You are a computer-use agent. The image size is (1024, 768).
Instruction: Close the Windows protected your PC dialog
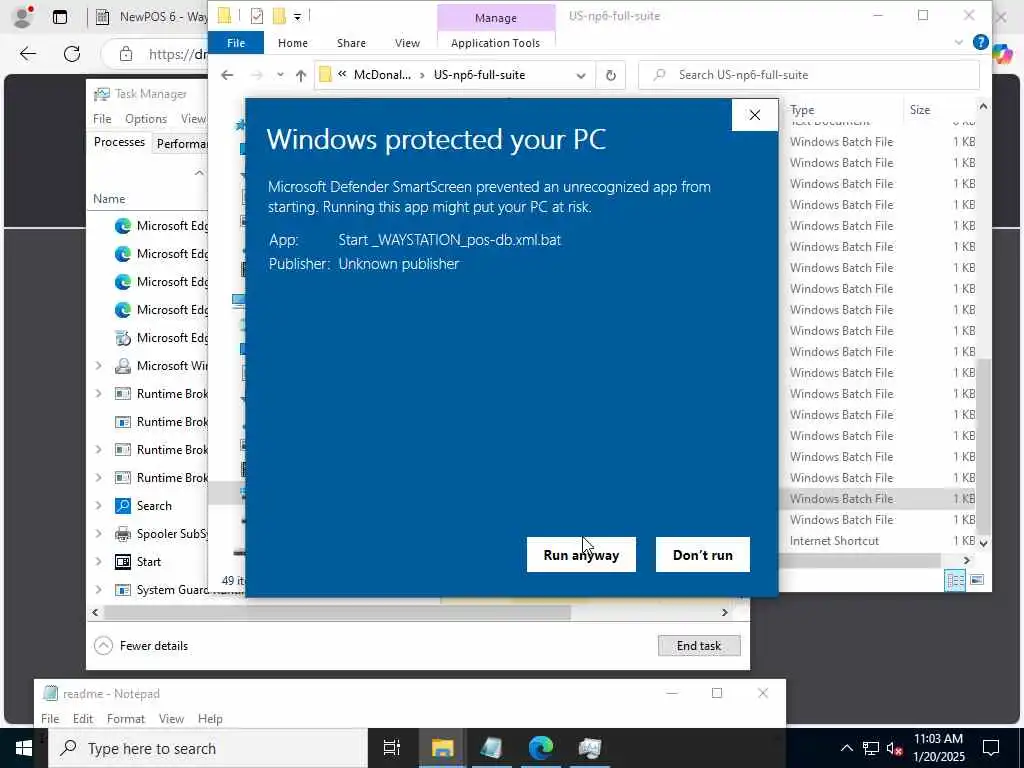[x=754, y=115]
